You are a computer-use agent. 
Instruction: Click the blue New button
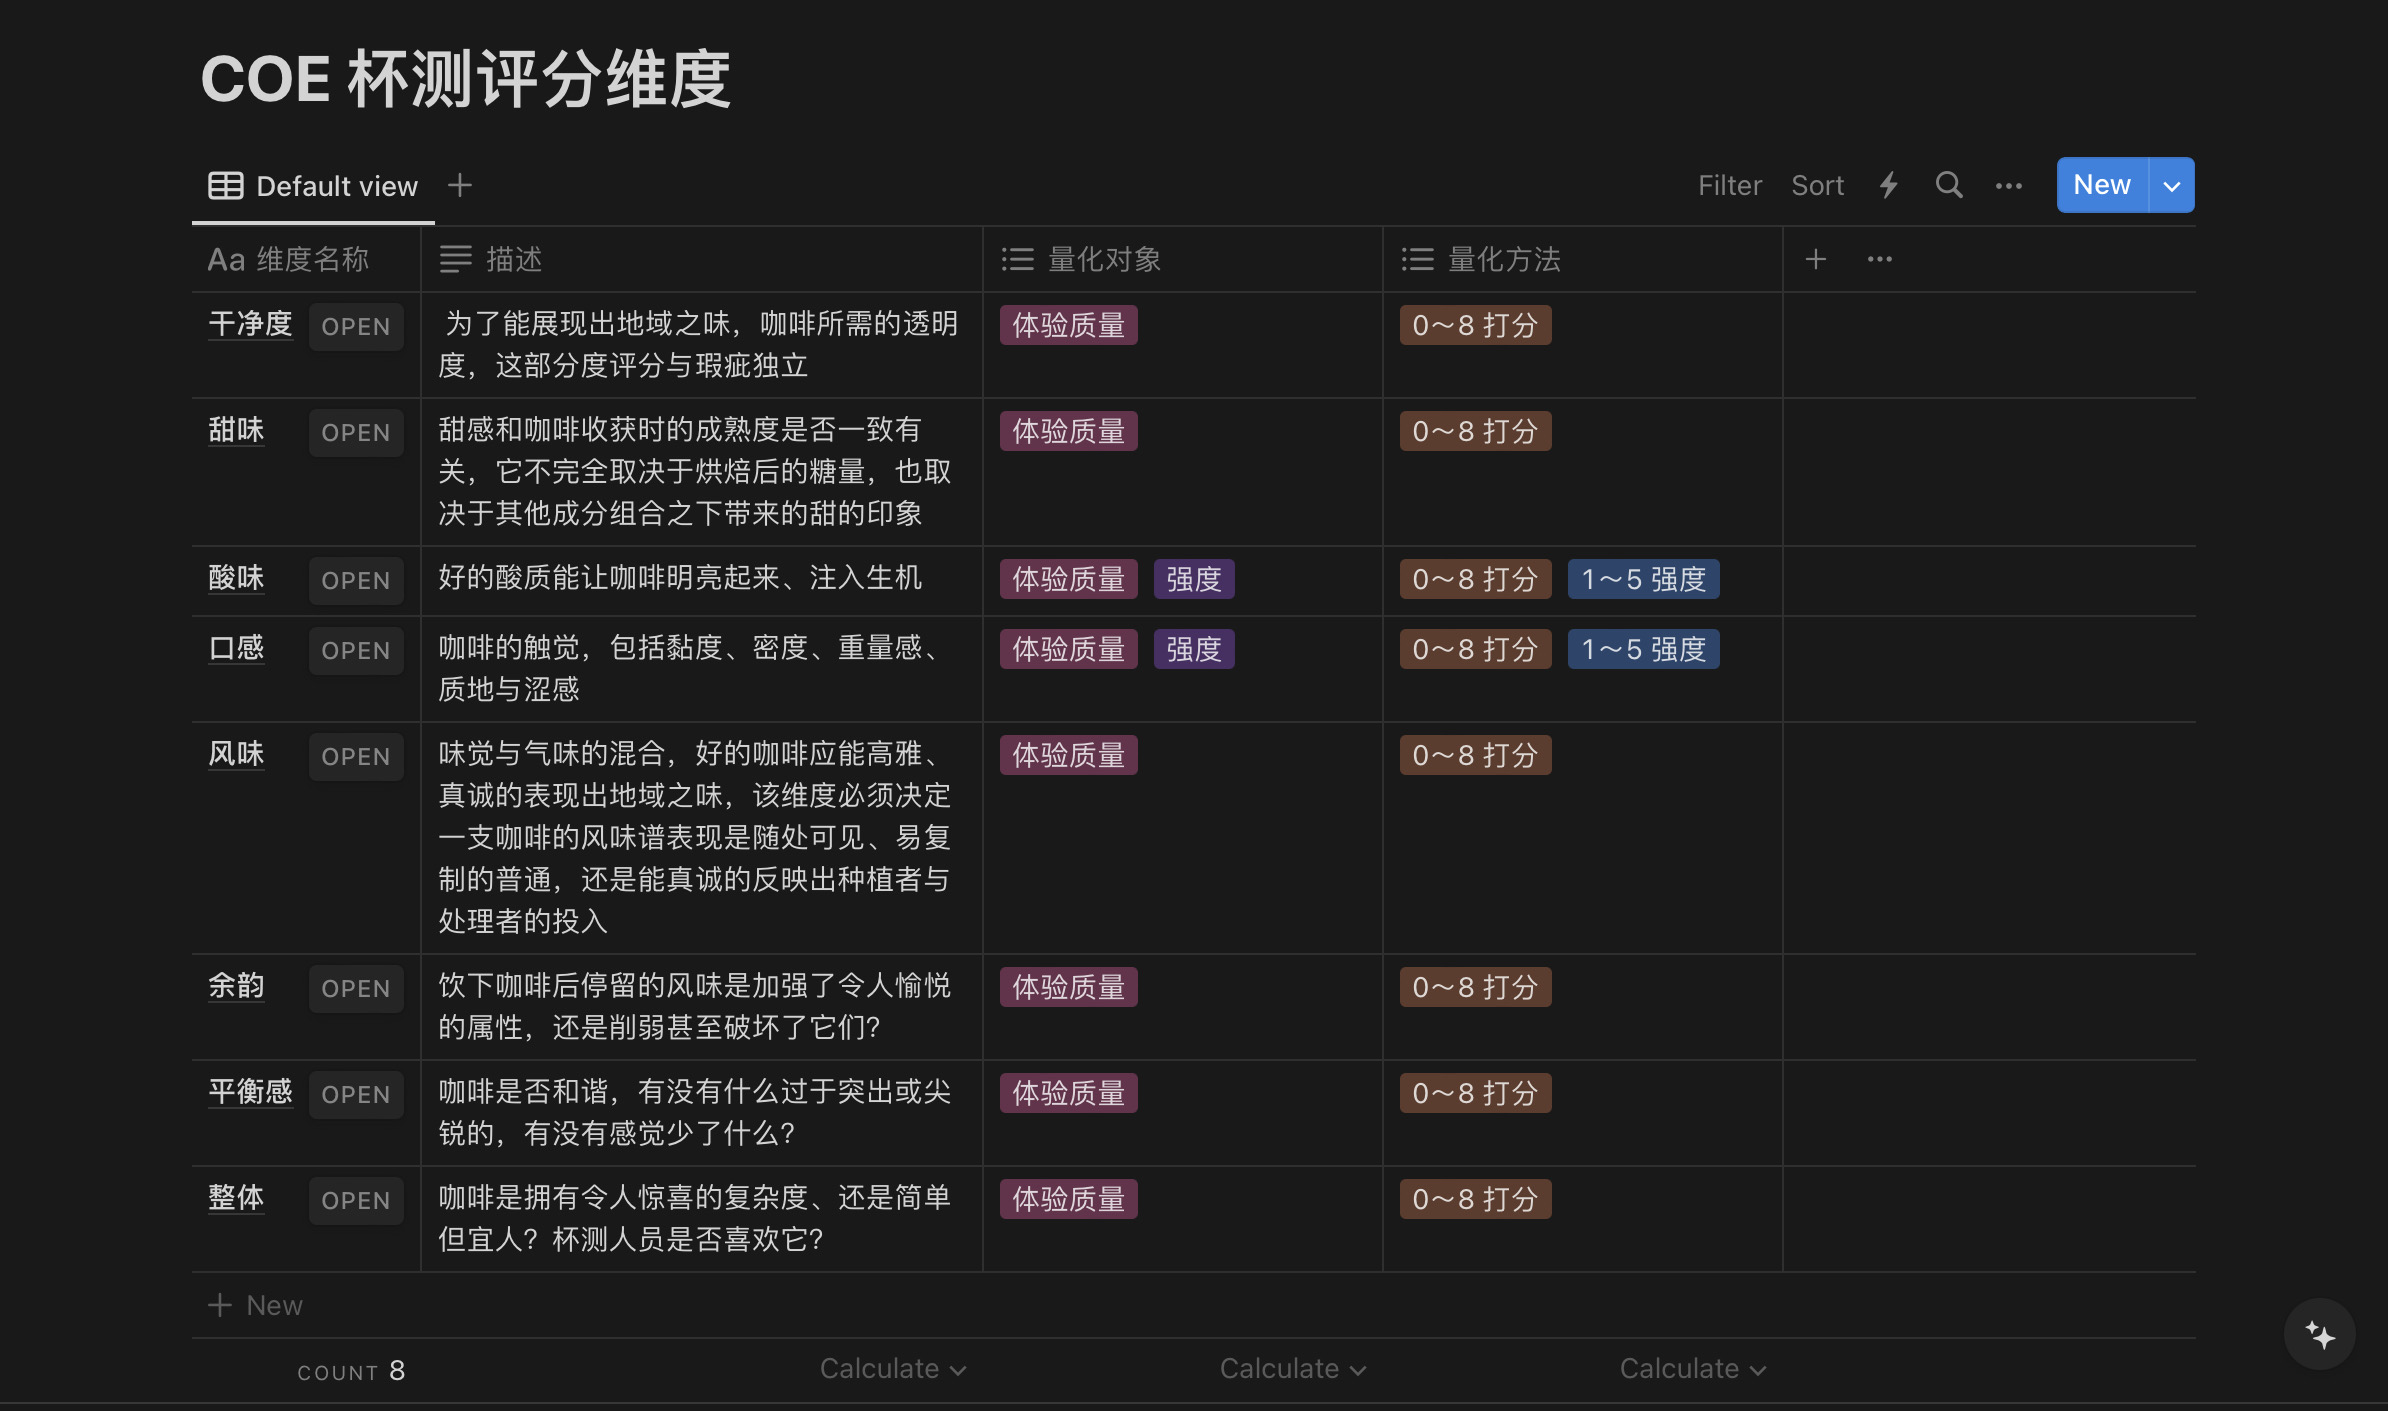(2101, 185)
